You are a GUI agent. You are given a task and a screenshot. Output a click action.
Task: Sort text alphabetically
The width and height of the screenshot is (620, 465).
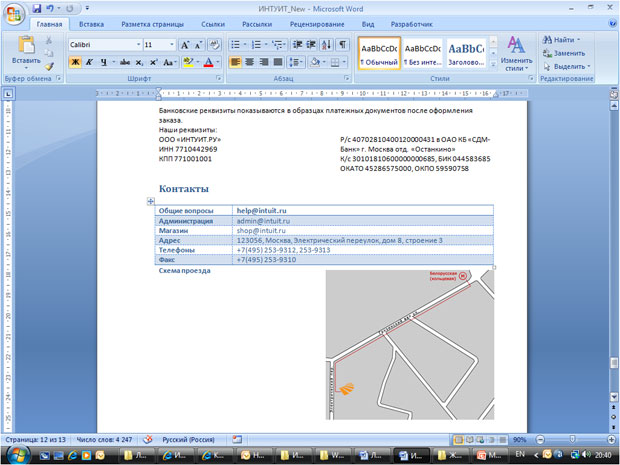pos(327,45)
